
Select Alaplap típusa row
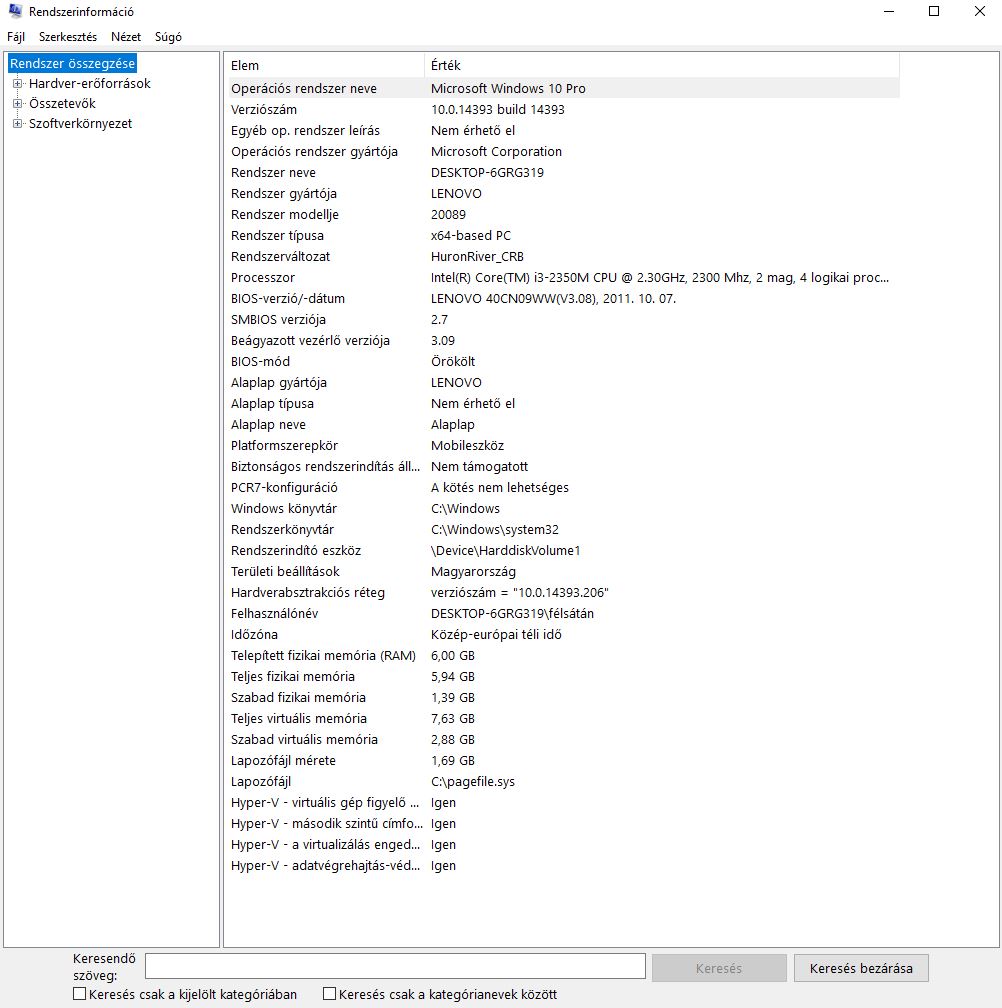point(564,403)
